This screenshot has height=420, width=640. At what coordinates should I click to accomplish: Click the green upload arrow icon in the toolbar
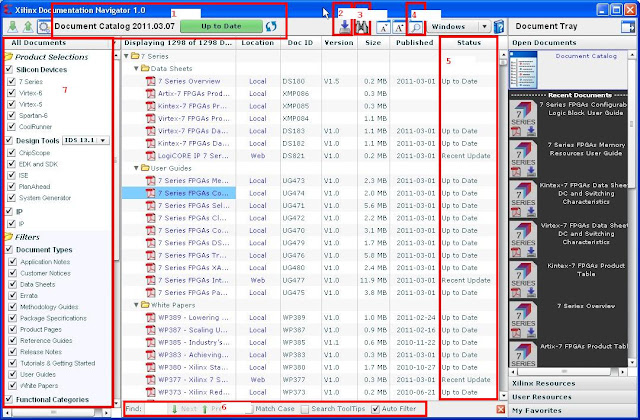[28, 27]
